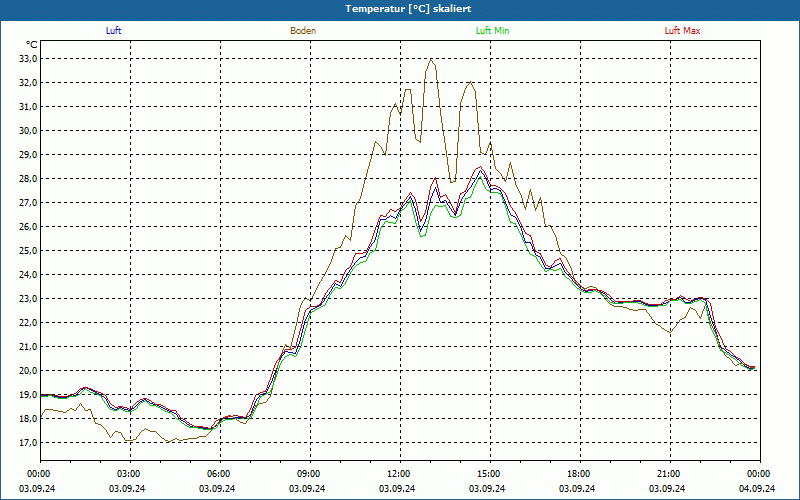Click the 23,0 y-axis value
Viewport: 800px width, 500px height.
tap(29, 298)
